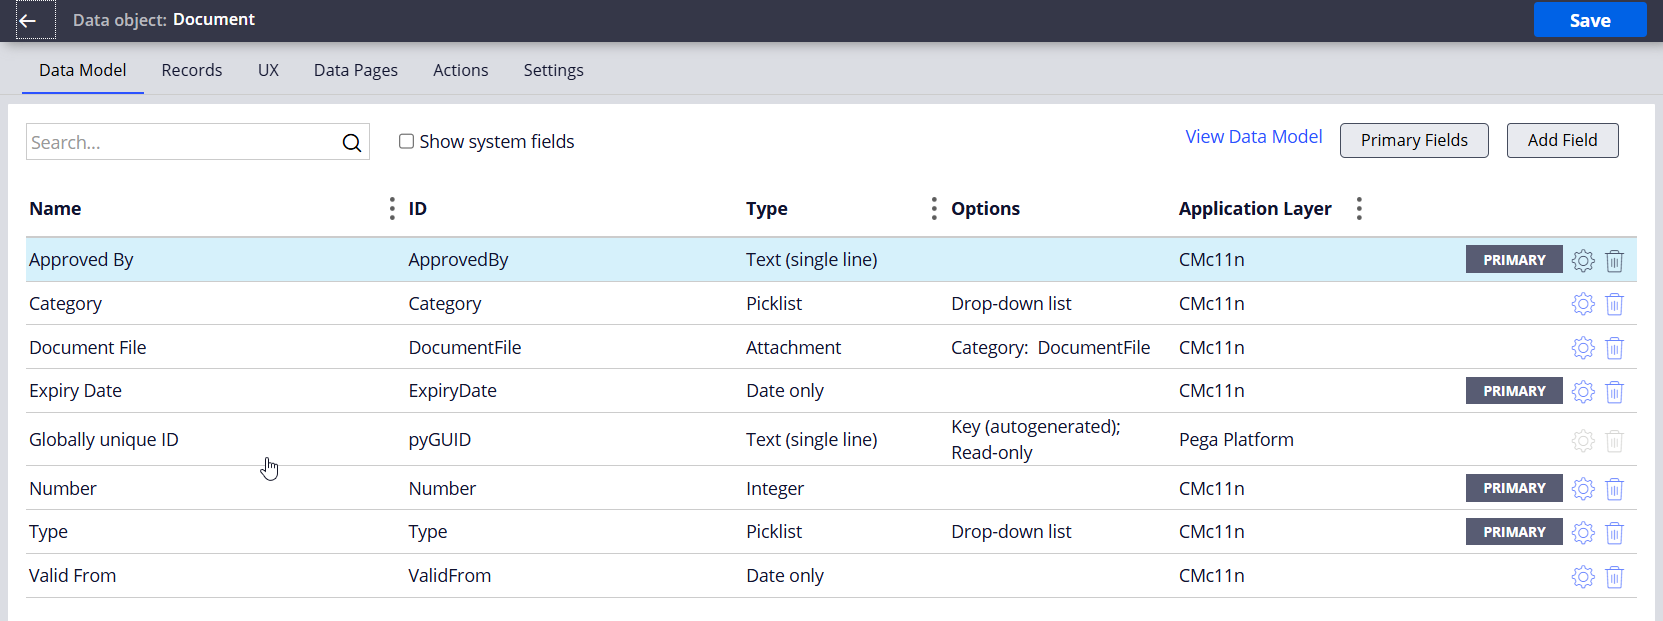Open gear settings for Valid From row
Viewport: 1663px width, 621px height.
1582,577
